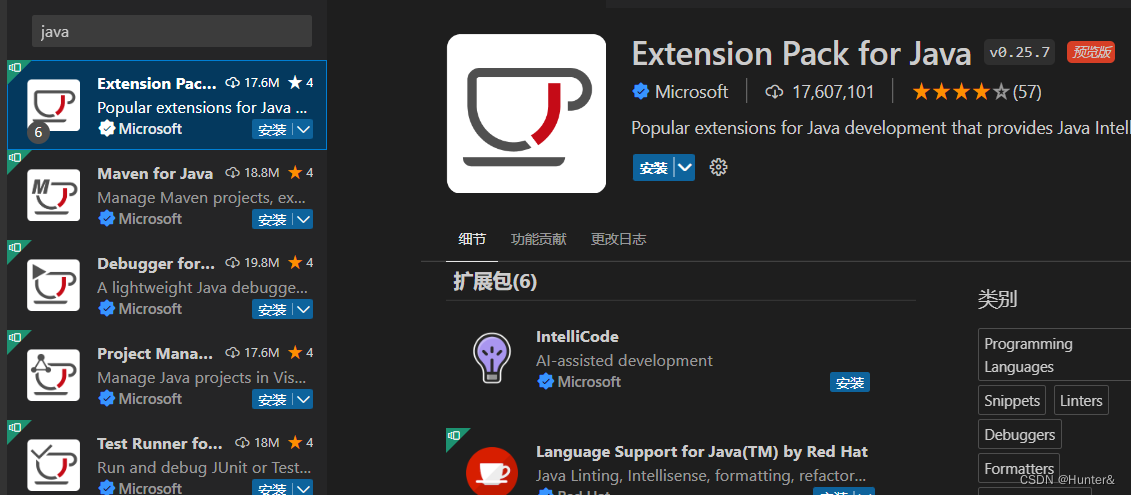The image size is (1131, 495).
Task: Click the main blue install button in detail page
Action: tap(653, 167)
